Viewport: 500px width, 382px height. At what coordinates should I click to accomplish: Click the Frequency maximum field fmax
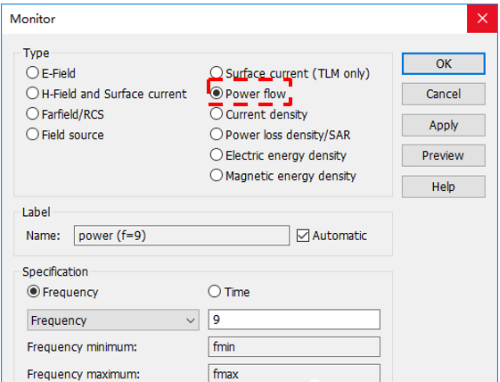coord(294,373)
